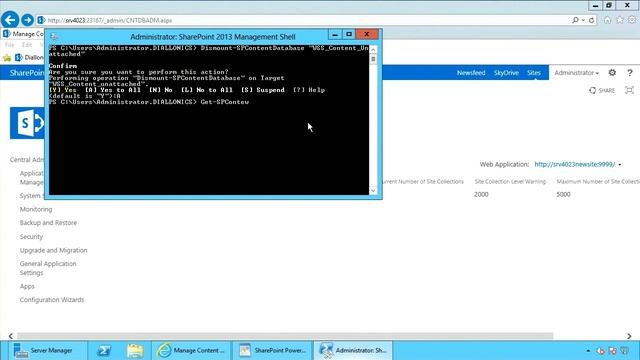Viewport: 640px width, 360px height.
Task: Open the Newsfeed link
Action: tap(471, 73)
